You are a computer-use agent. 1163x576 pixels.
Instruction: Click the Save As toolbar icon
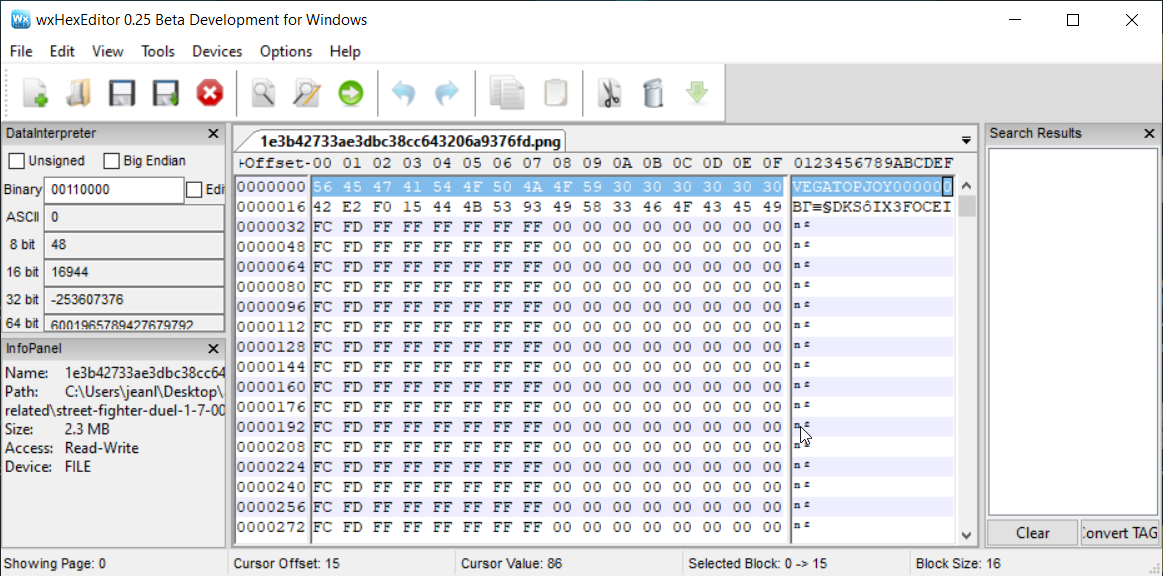click(165, 93)
